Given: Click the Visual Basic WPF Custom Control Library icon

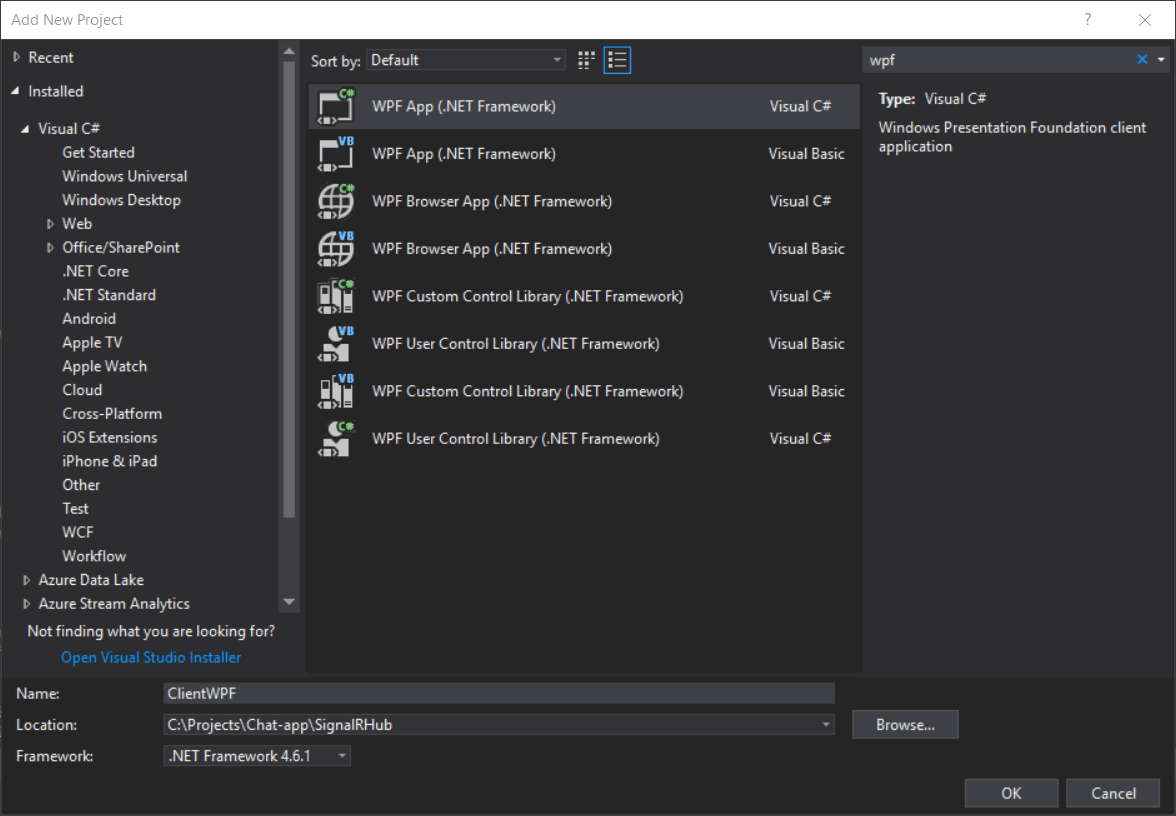Looking at the screenshot, I should 336,392.
